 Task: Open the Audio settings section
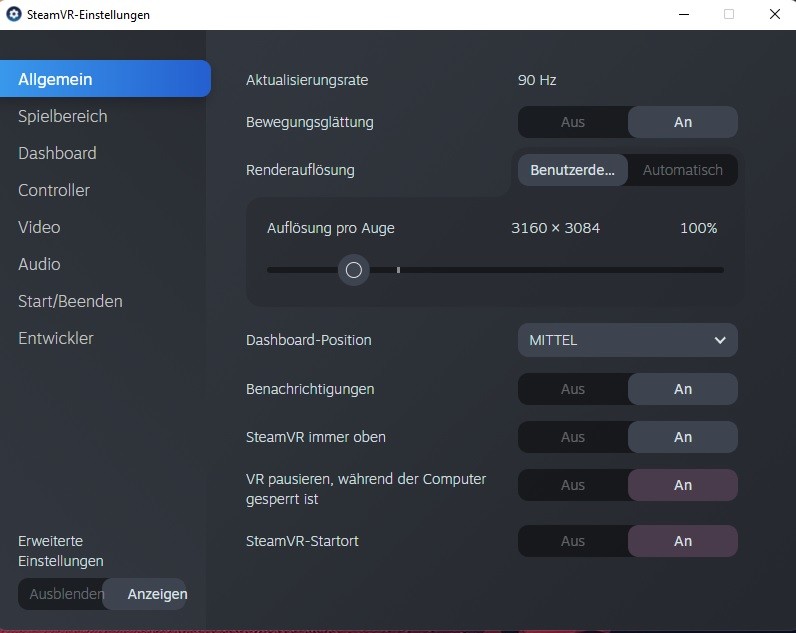coord(39,264)
